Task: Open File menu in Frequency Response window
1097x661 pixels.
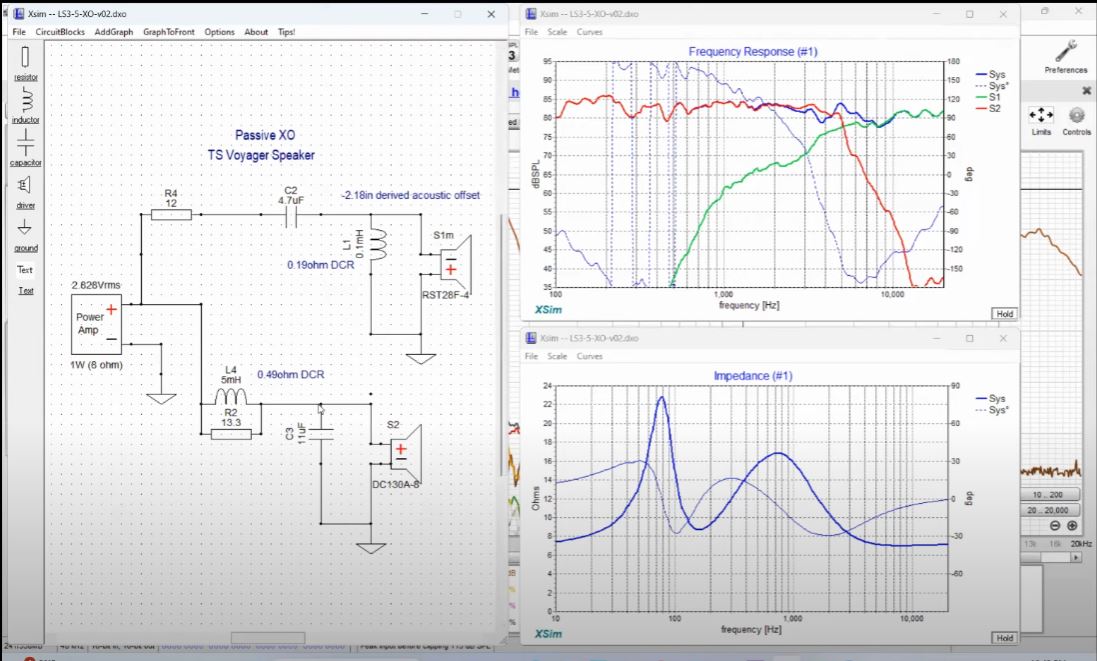Action: point(532,31)
